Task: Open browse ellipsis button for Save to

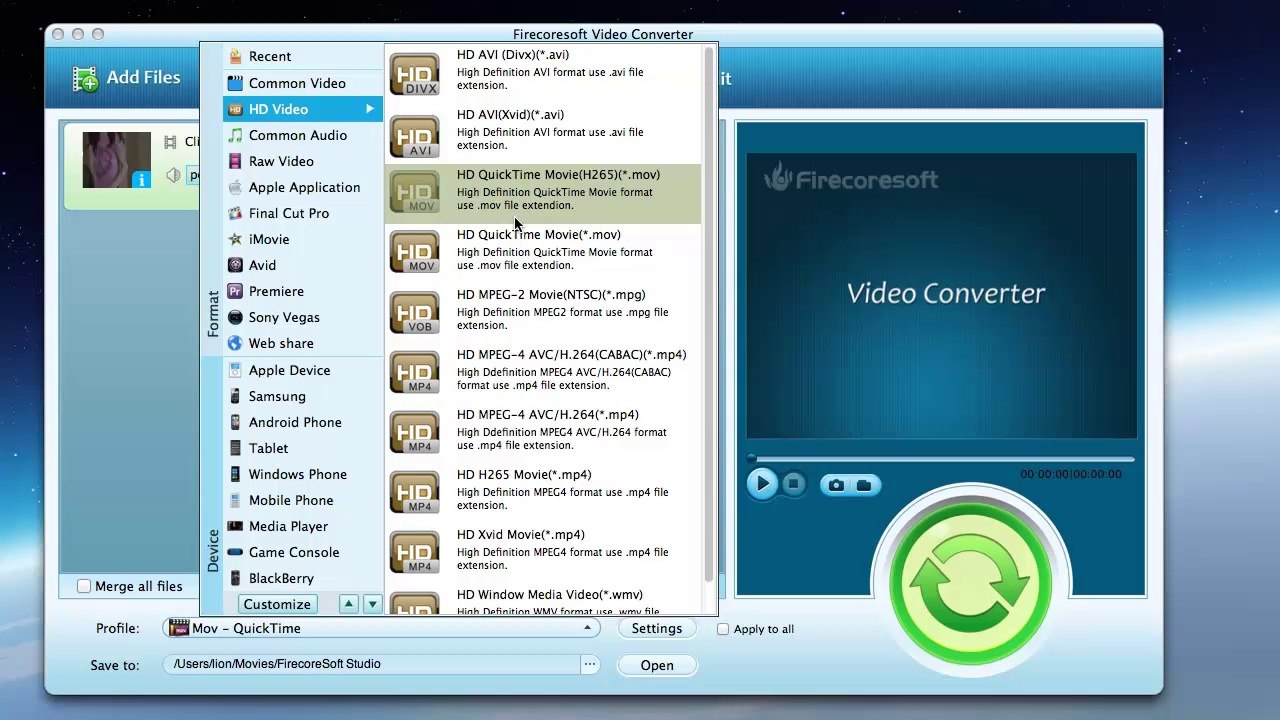Action: tap(590, 664)
